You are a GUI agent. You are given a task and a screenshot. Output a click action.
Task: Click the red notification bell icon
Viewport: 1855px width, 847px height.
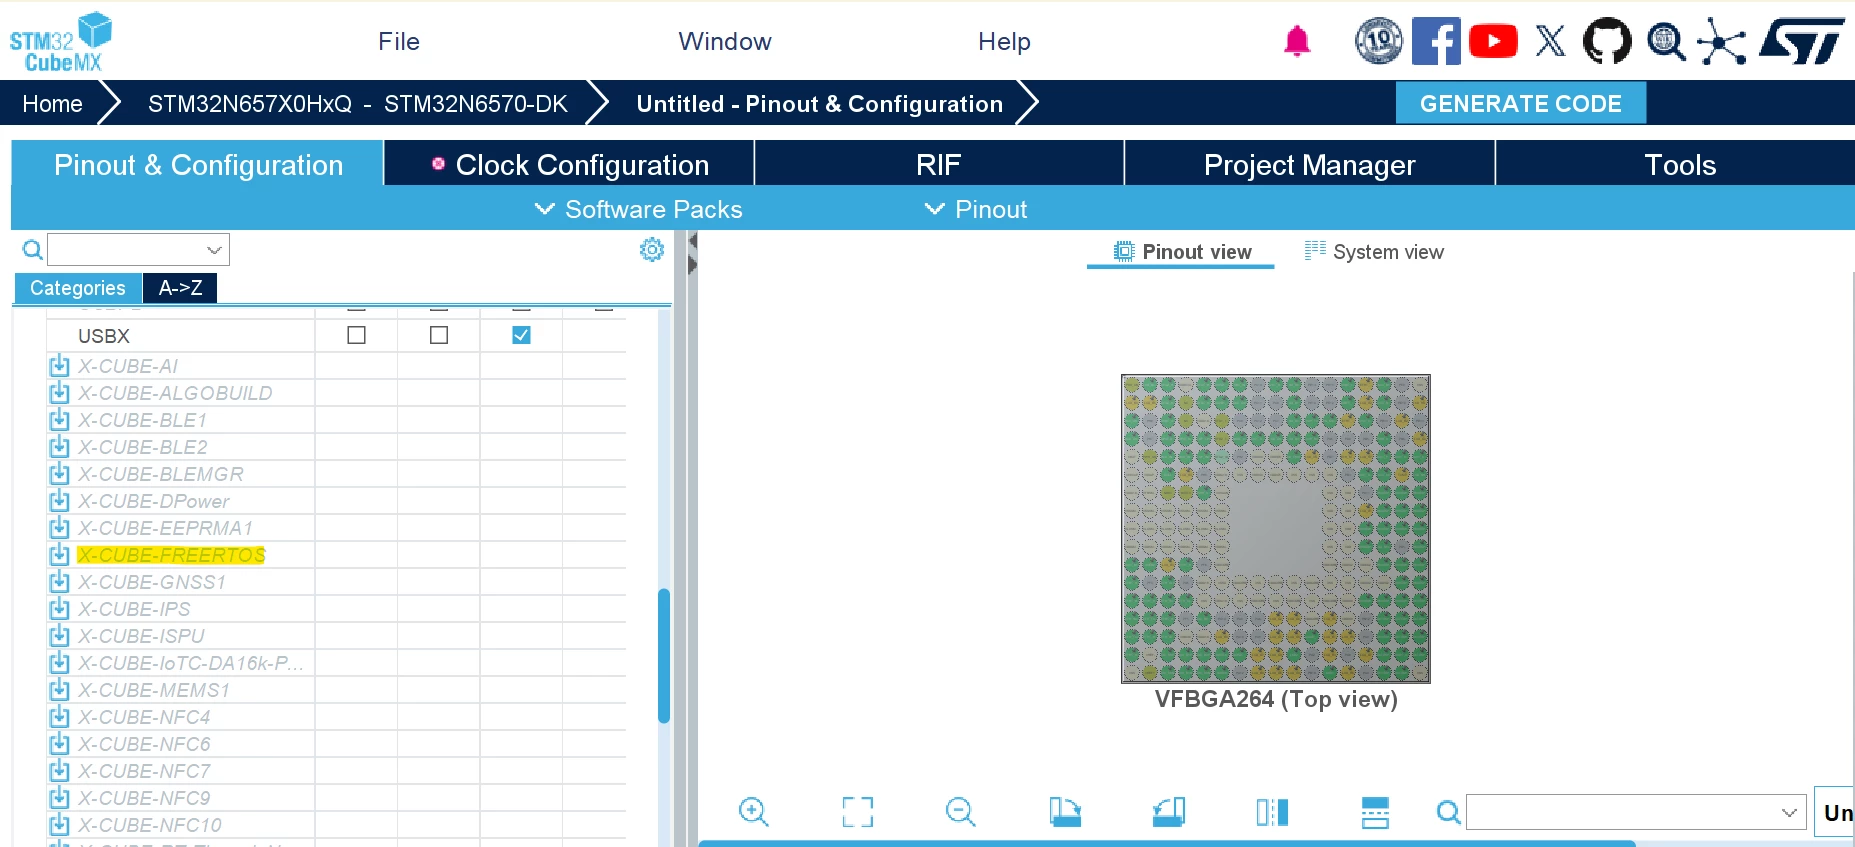pyautogui.click(x=1297, y=41)
